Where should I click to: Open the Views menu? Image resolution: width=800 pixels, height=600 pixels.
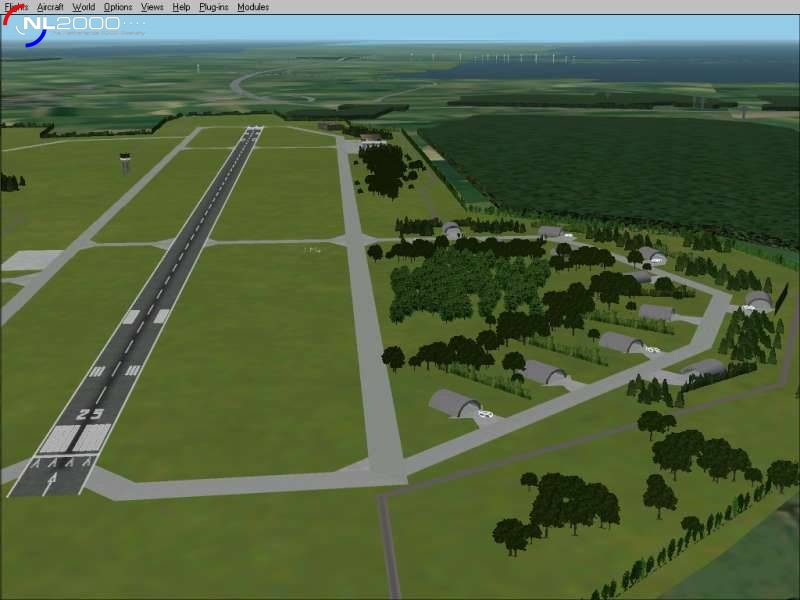[x=152, y=7]
